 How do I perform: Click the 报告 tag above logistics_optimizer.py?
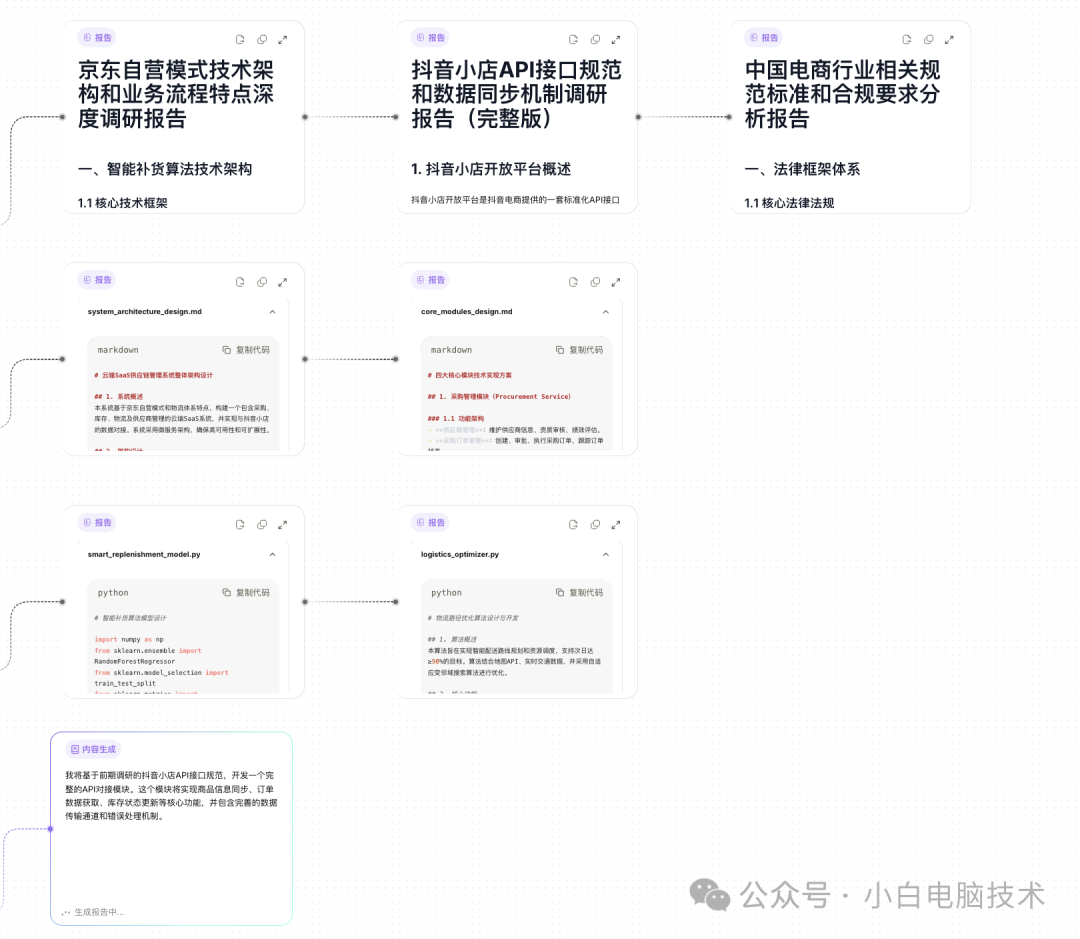(430, 523)
